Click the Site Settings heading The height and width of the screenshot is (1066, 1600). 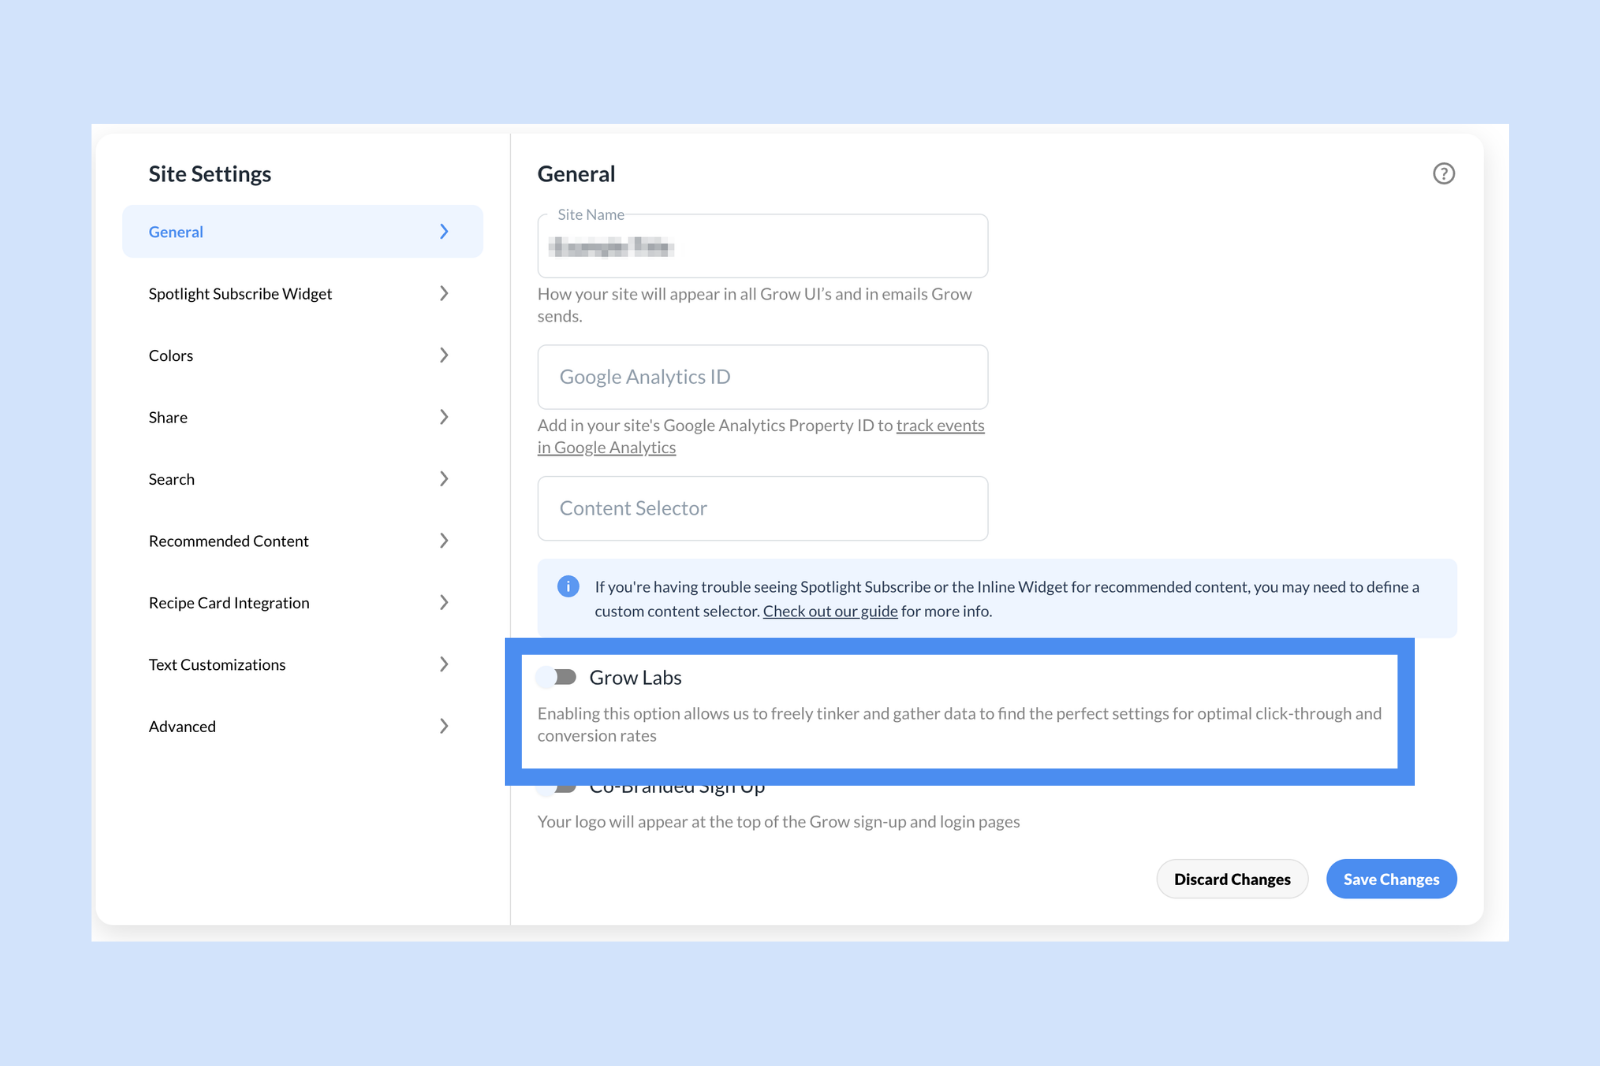(210, 174)
